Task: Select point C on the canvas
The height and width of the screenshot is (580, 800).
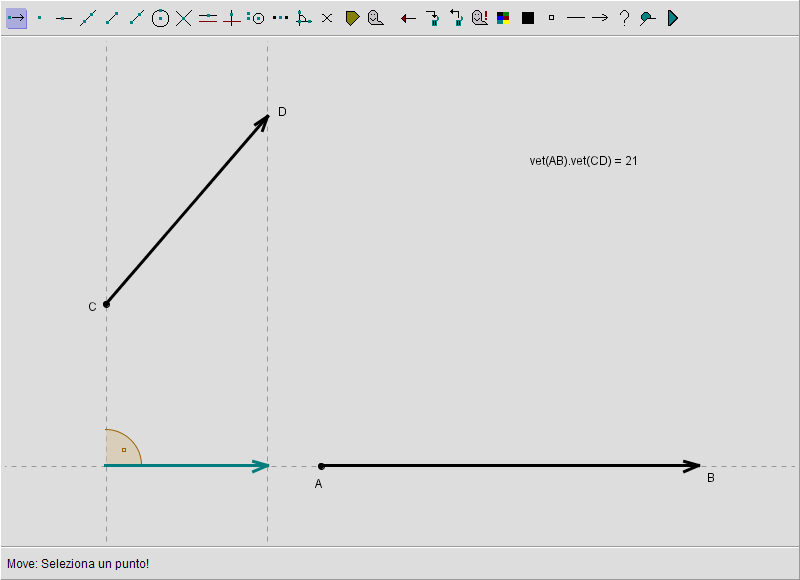Action: pos(106,305)
